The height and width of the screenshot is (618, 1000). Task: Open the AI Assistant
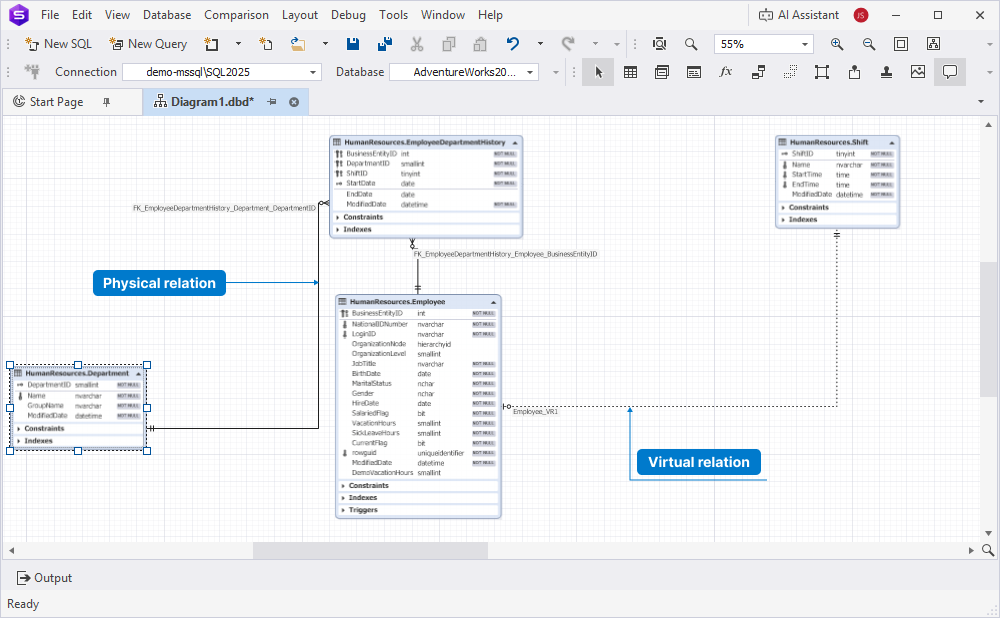[799, 15]
